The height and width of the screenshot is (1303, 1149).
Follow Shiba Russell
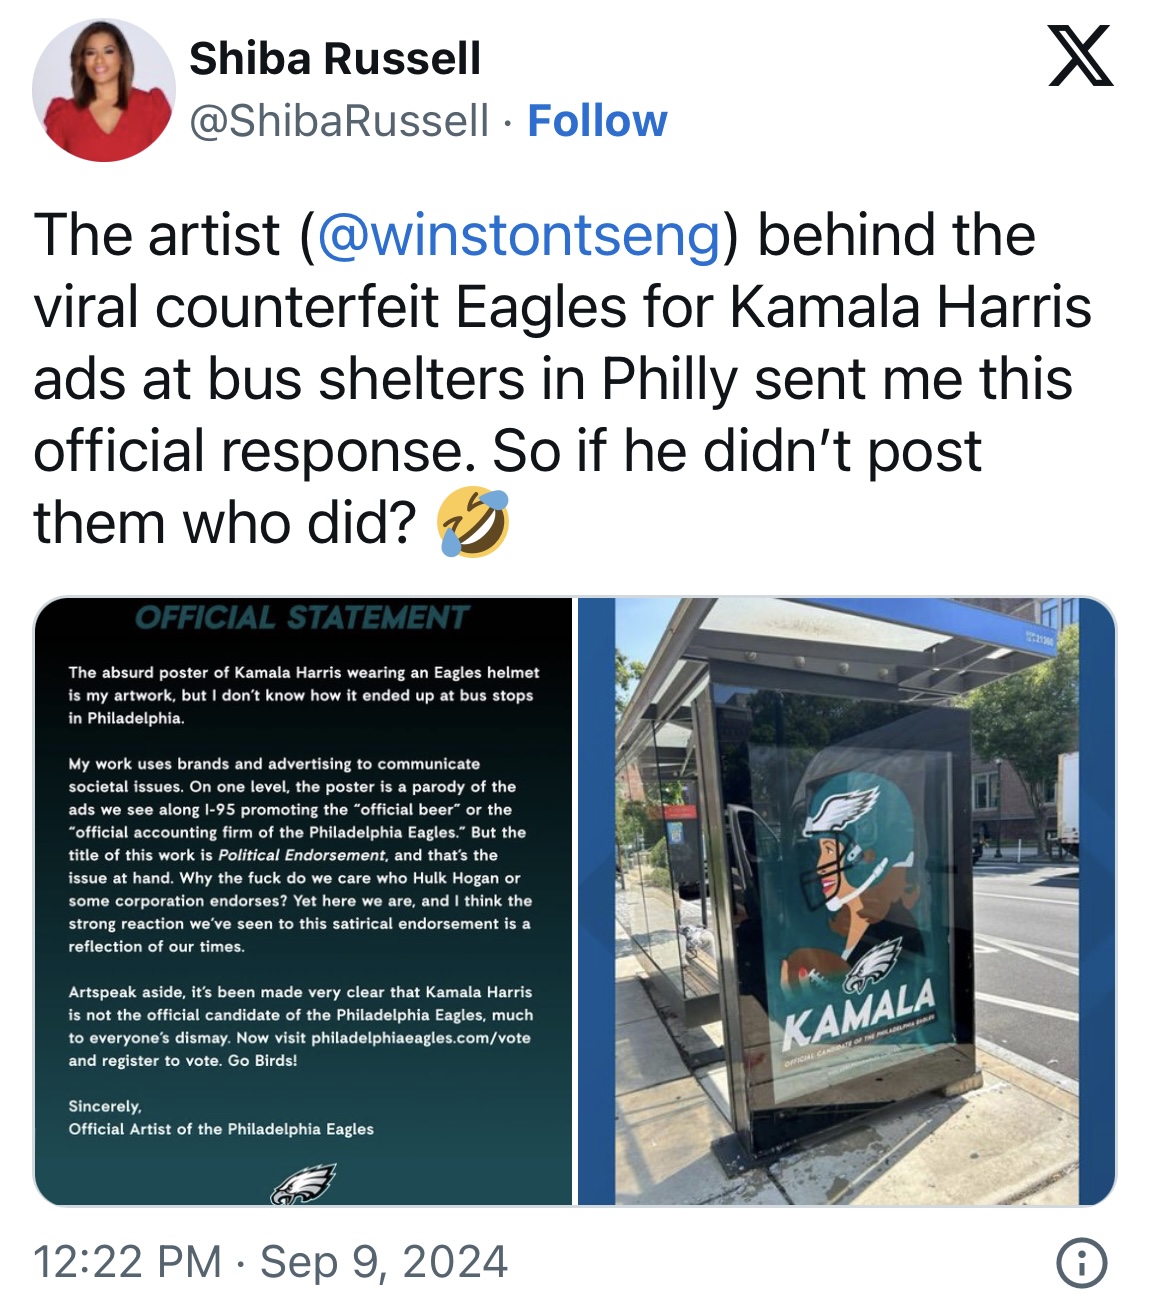pyautogui.click(x=597, y=121)
